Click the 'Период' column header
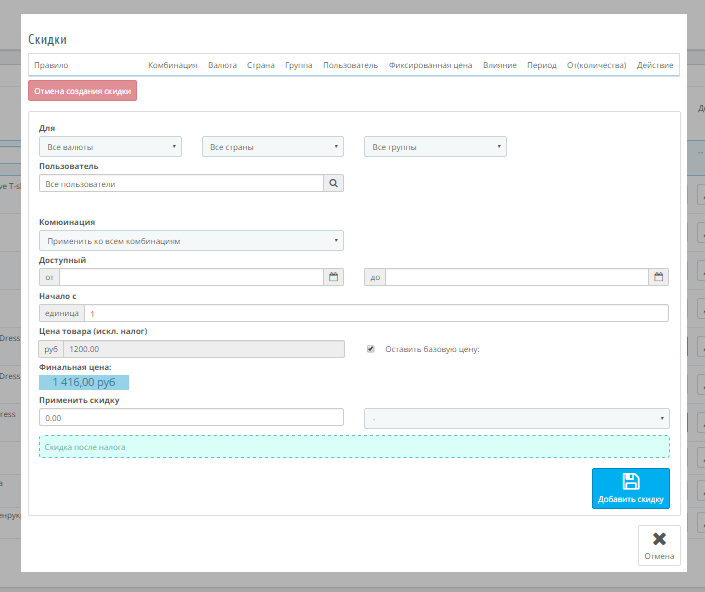 point(541,65)
